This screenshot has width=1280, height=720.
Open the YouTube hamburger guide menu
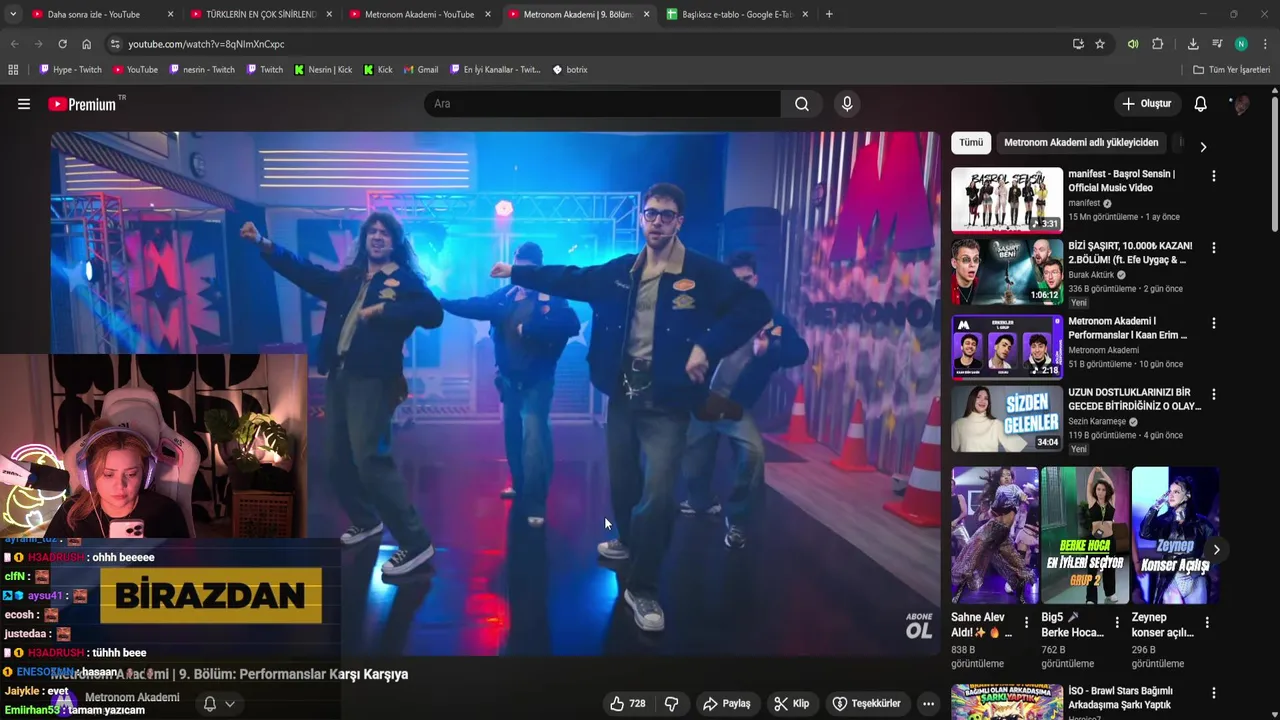pos(24,104)
